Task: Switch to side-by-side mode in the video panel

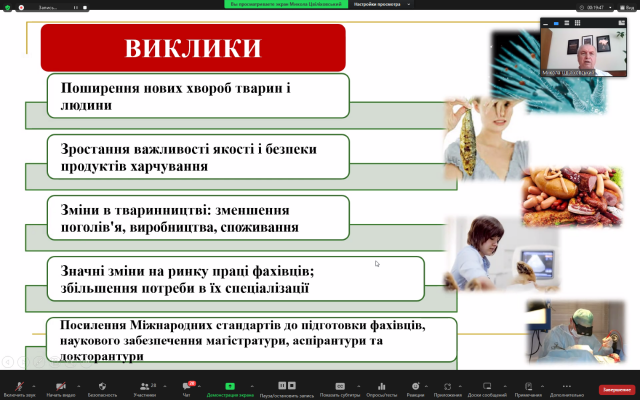Action: (621, 23)
